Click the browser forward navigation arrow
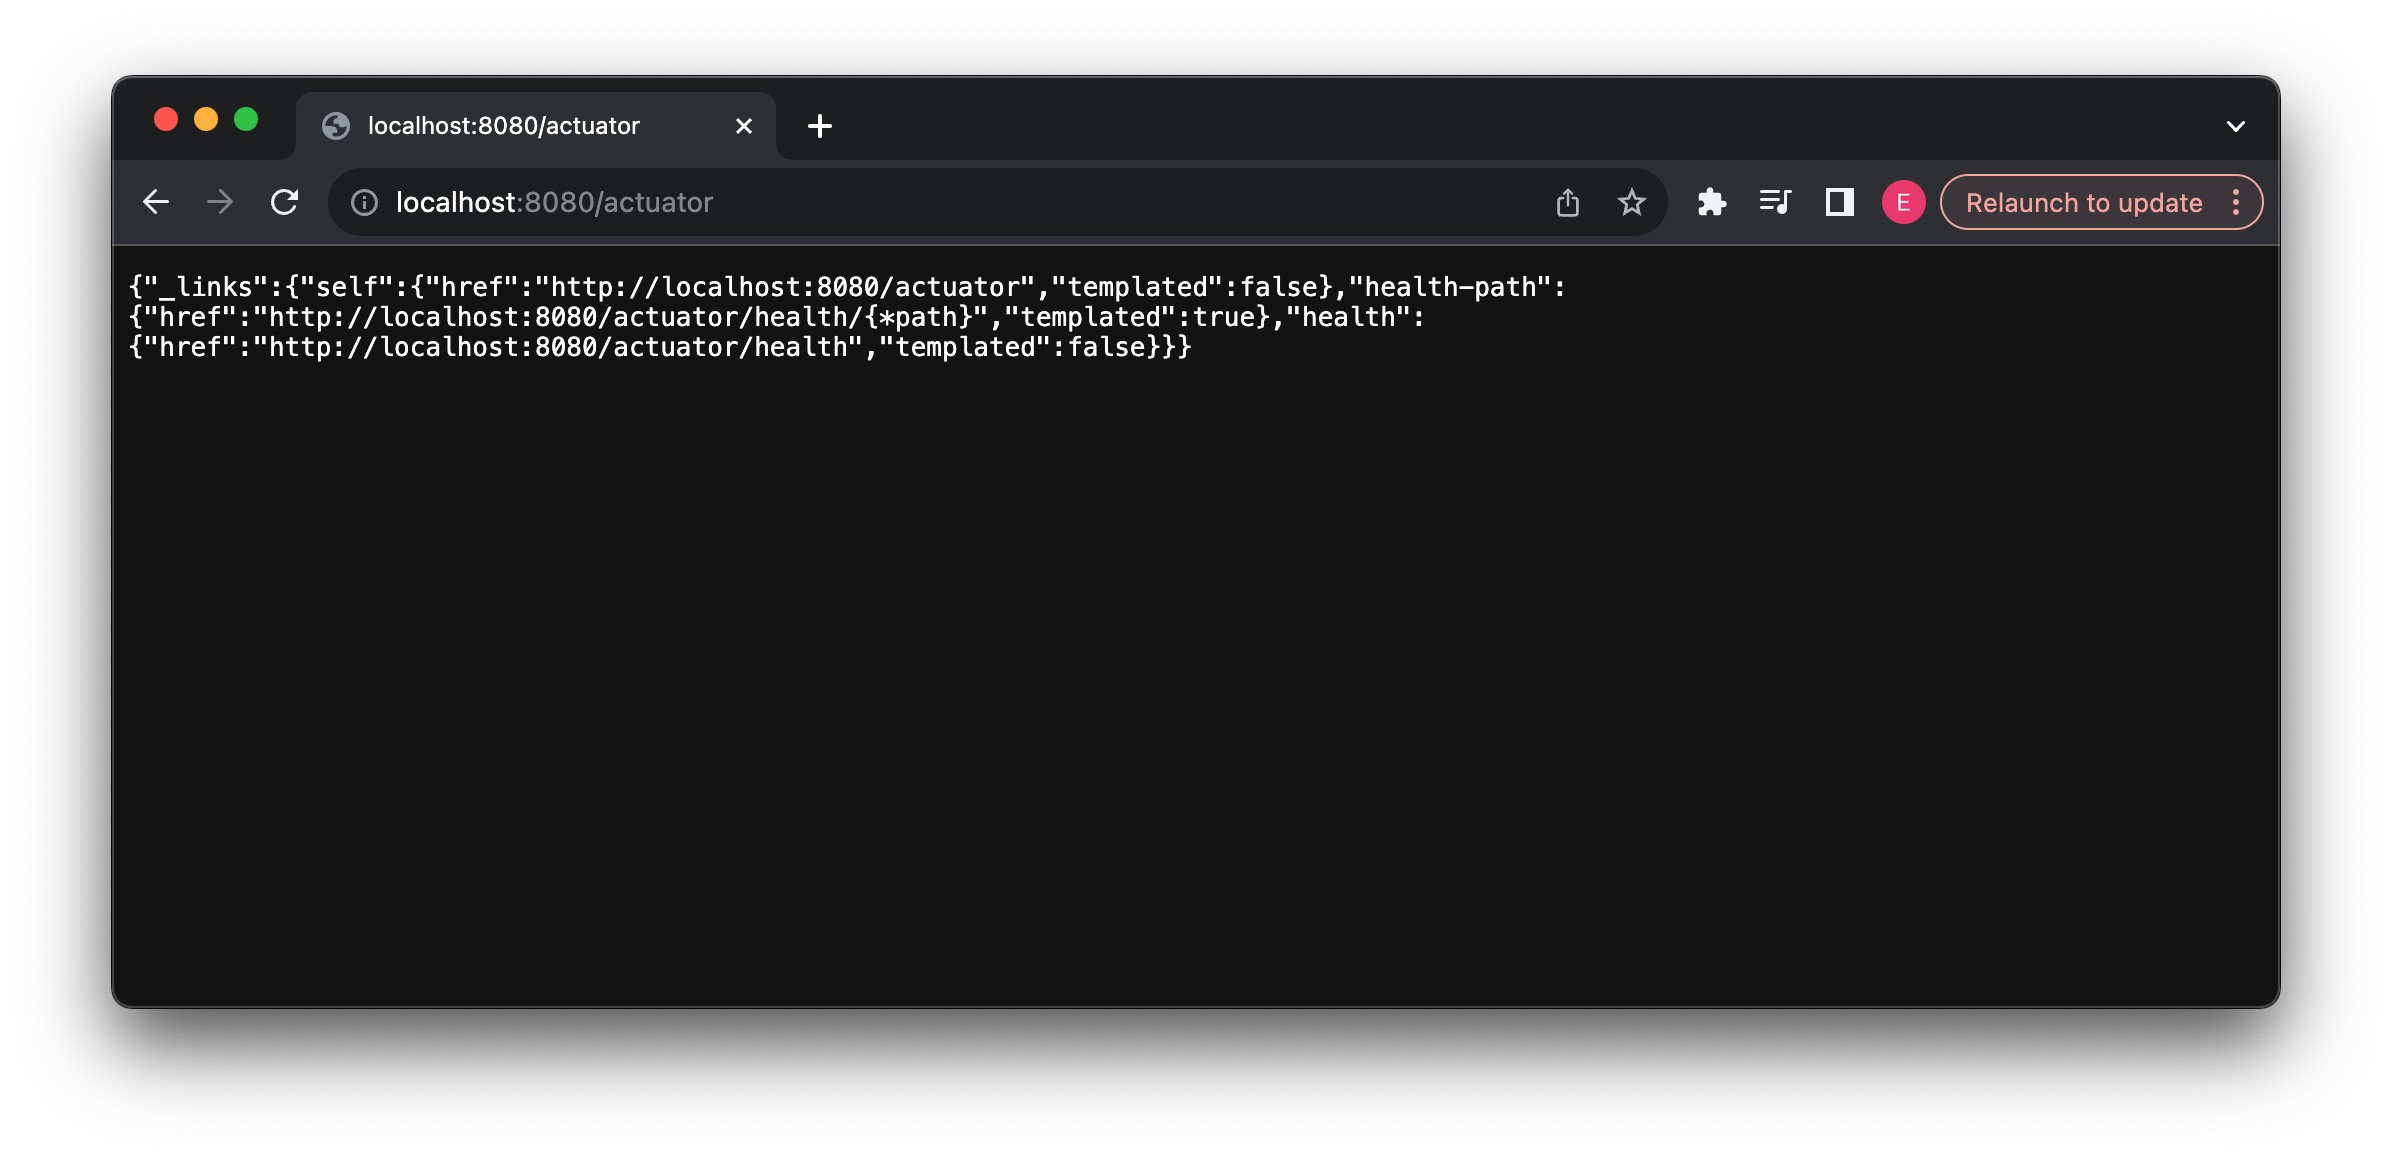This screenshot has width=2392, height=1156. 221,203
